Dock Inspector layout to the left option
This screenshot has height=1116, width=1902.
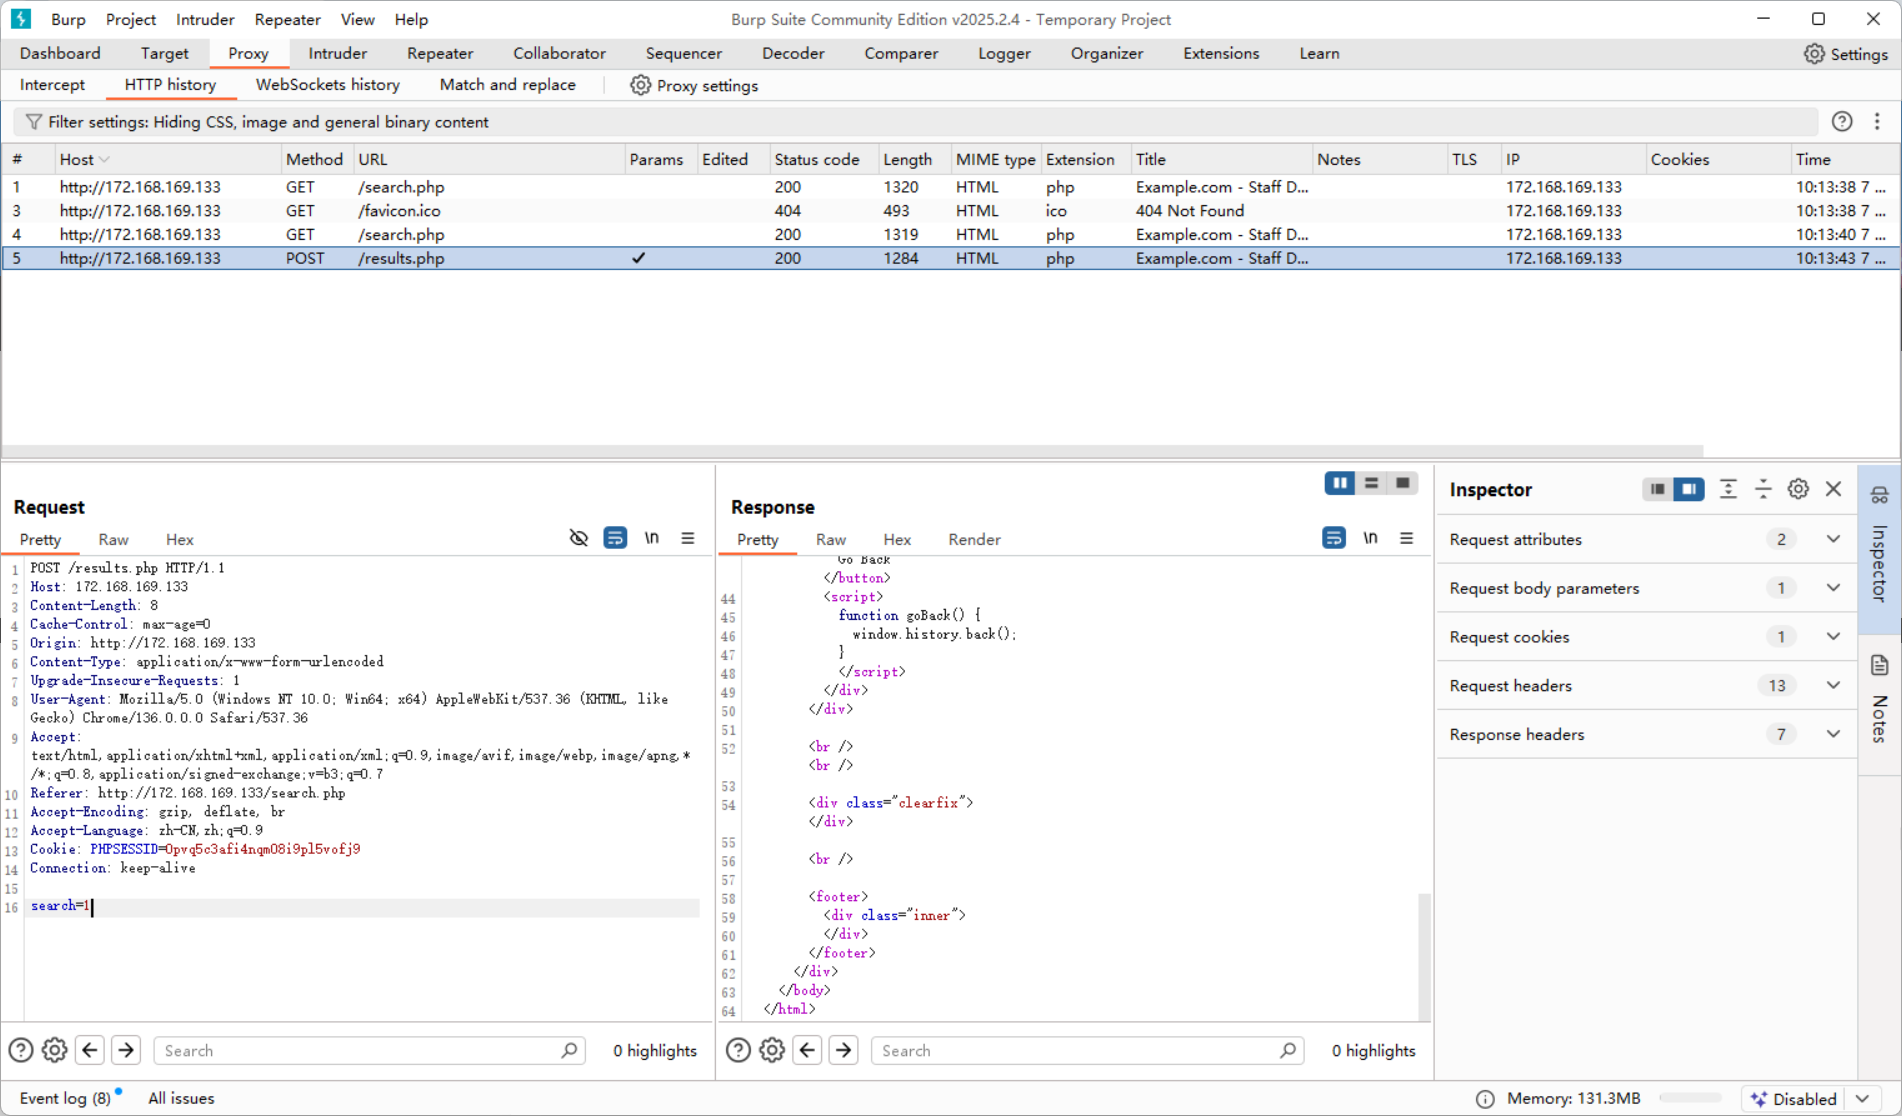pyautogui.click(x=1658, y=489)
